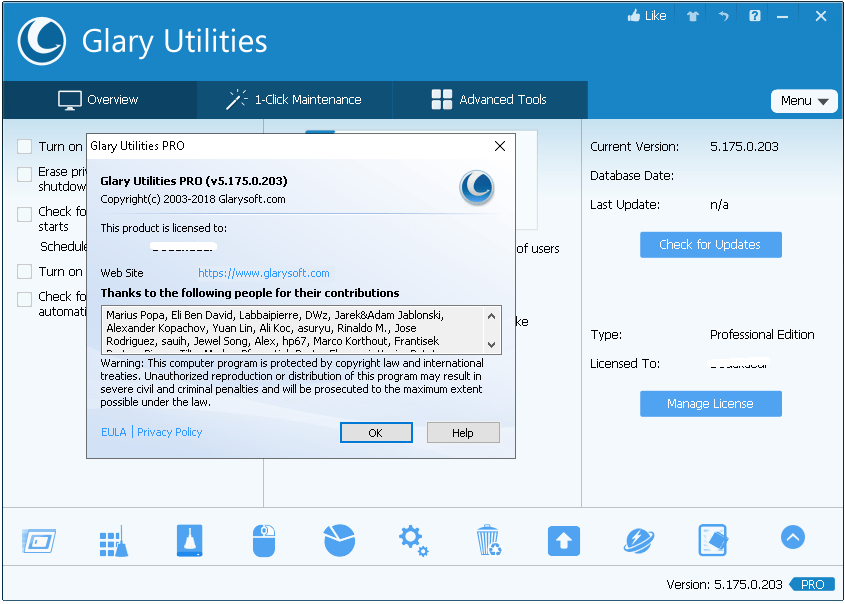Click the Help button in the dialog
The width and height of the screenshot is (845, 604).
(x=463, y=433)
